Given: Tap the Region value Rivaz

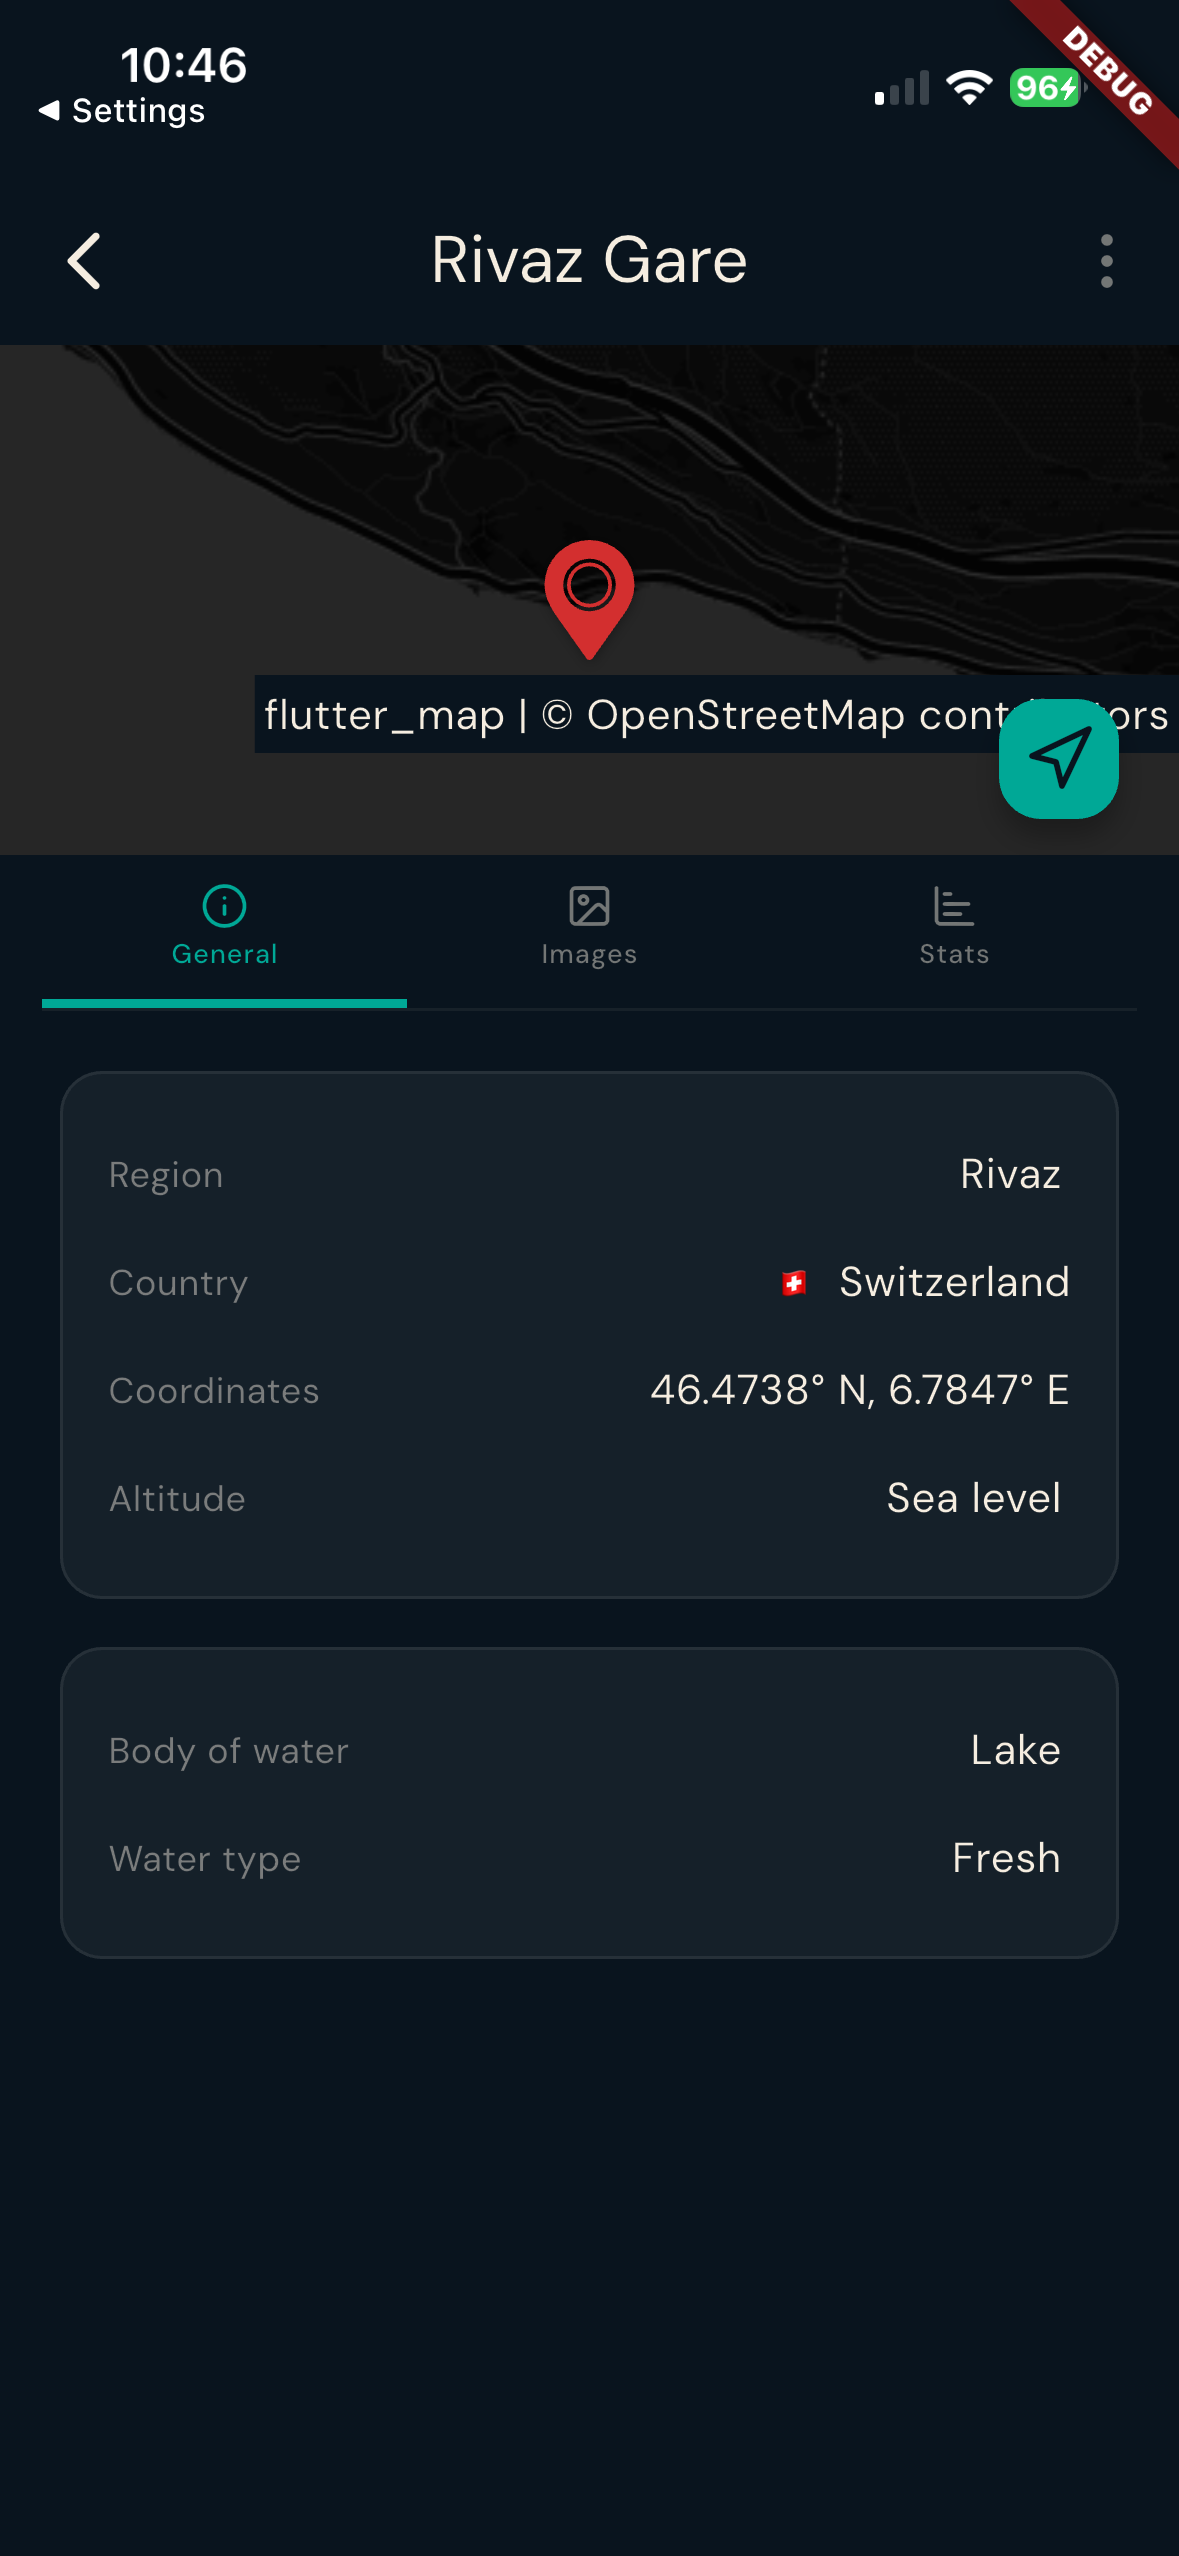Looking at the screenshot, I should (1010, 1174).
